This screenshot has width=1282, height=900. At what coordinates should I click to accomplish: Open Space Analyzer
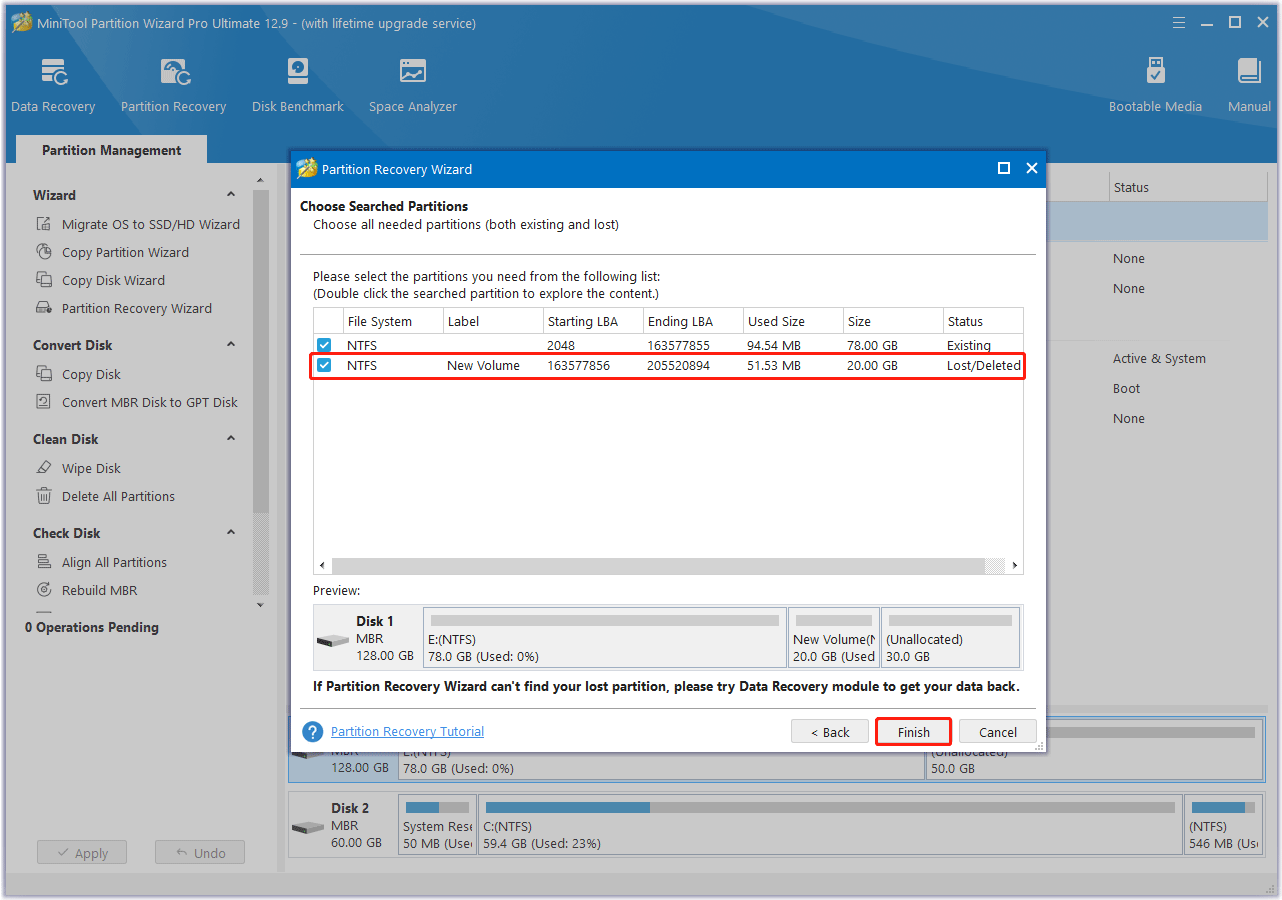click(412, 84)
